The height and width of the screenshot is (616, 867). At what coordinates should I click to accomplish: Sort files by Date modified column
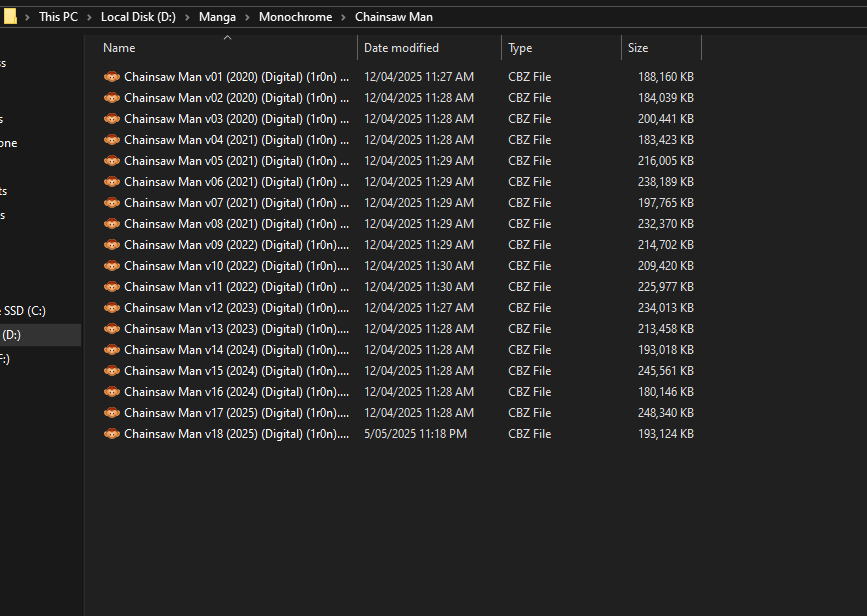tap(401, 48)
